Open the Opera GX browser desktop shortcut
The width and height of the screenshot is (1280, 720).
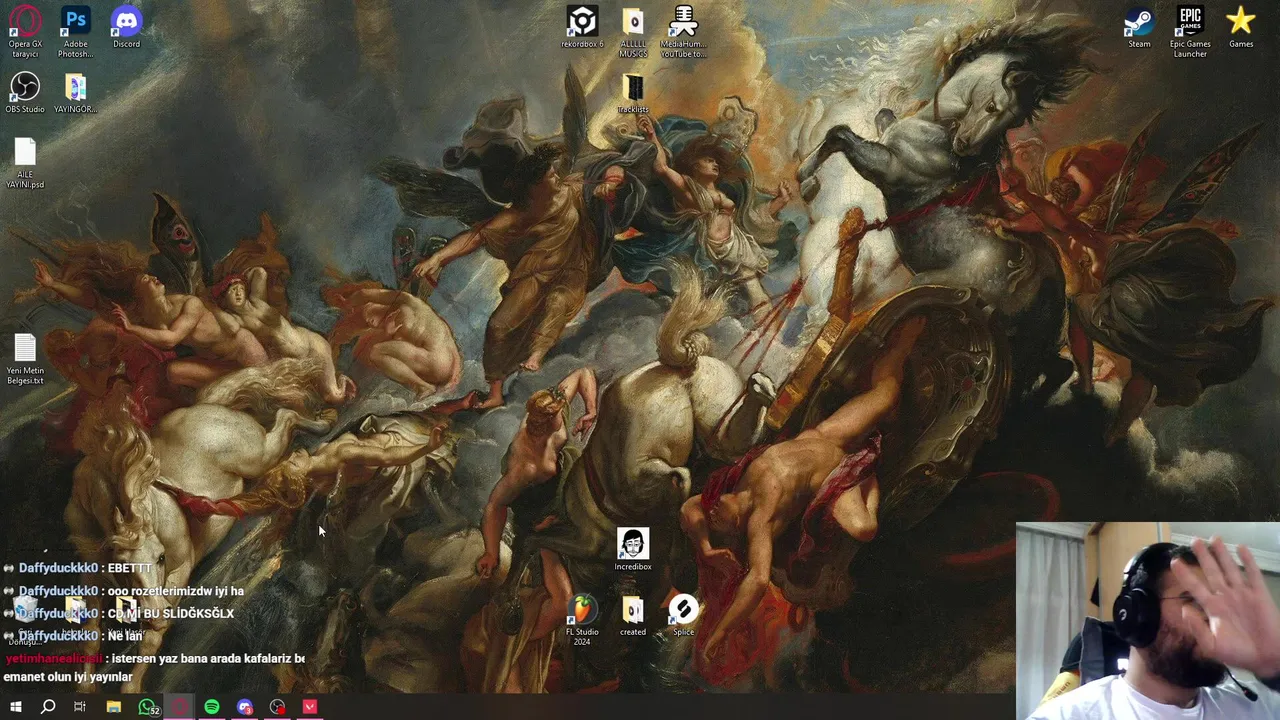pos(25,31)
